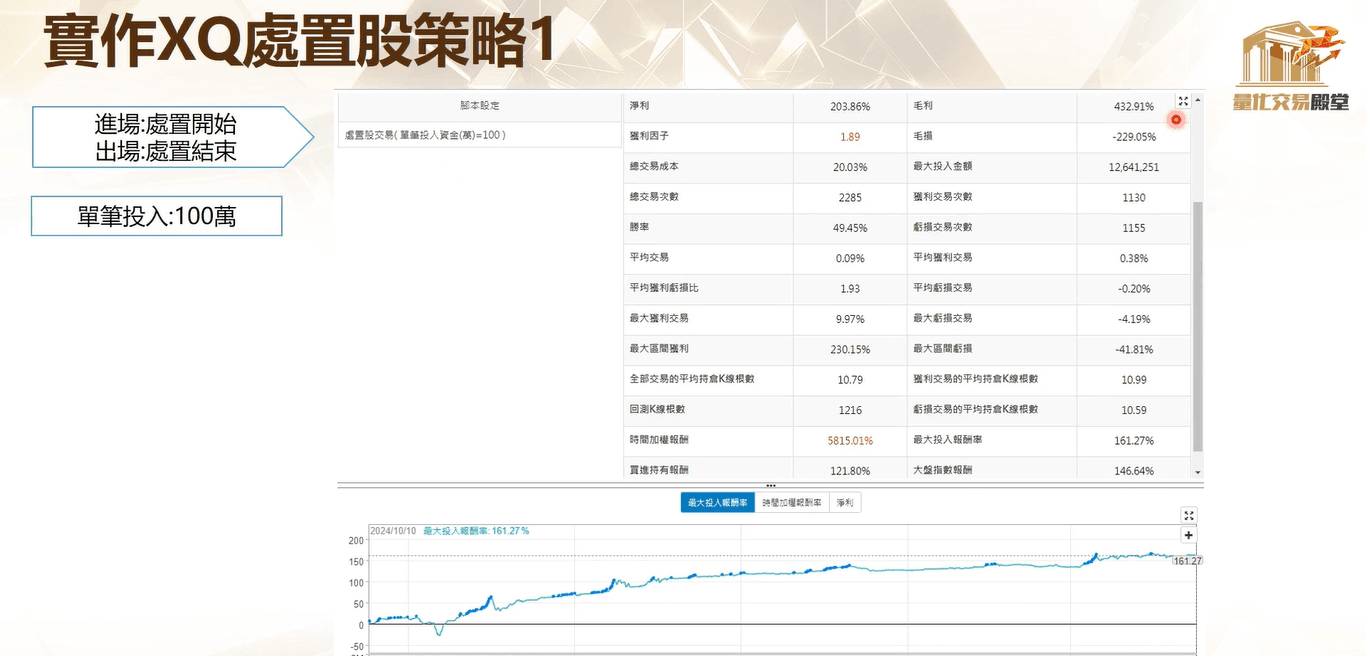
Task: Expand the statistics table to fullscreen
Action: pos(1183,101)
